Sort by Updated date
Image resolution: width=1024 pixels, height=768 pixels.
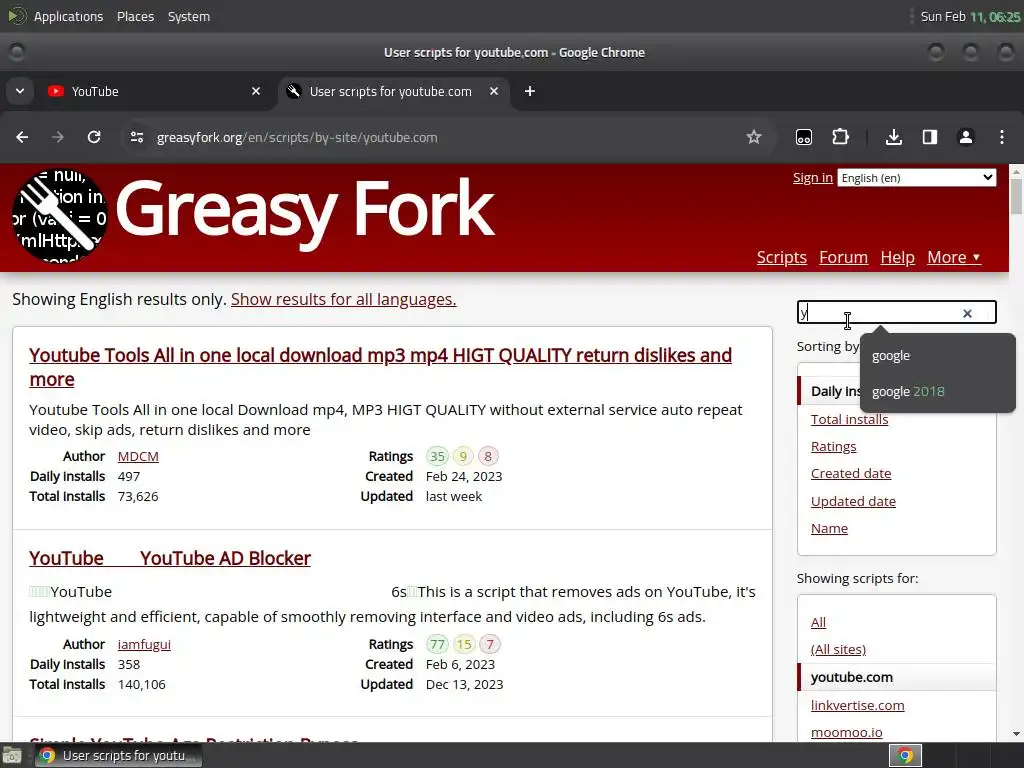click(x=853, y=502)
